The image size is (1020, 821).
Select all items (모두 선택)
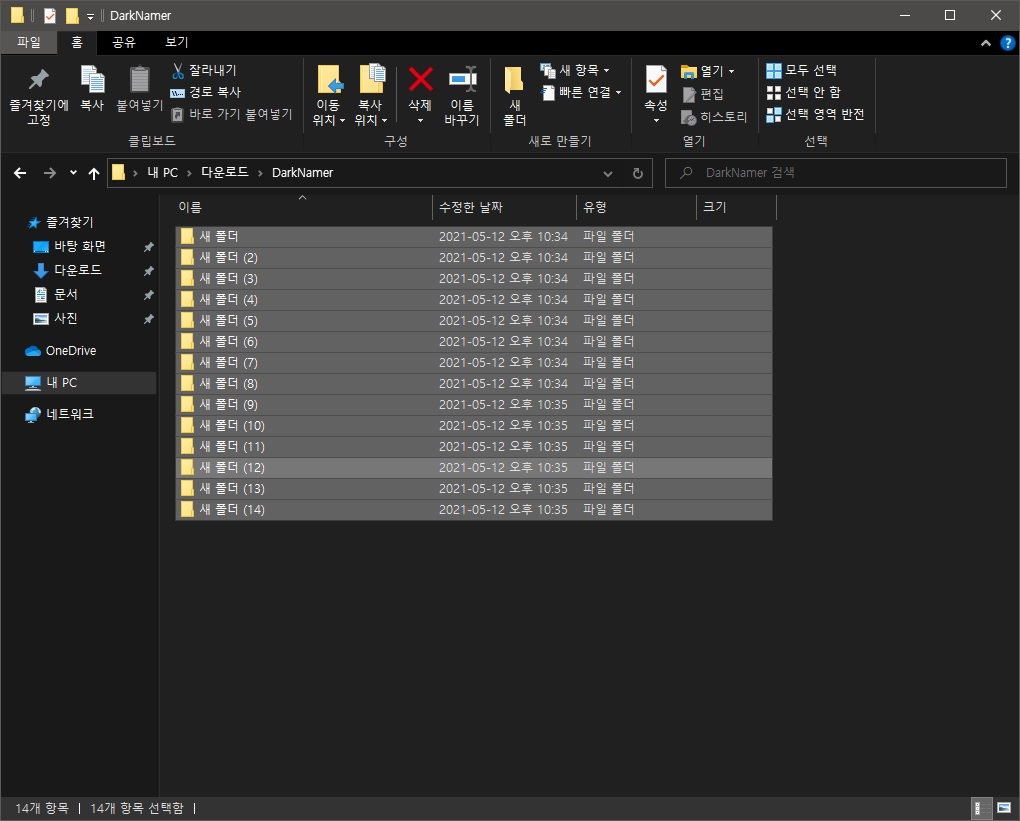pos(801,70)
